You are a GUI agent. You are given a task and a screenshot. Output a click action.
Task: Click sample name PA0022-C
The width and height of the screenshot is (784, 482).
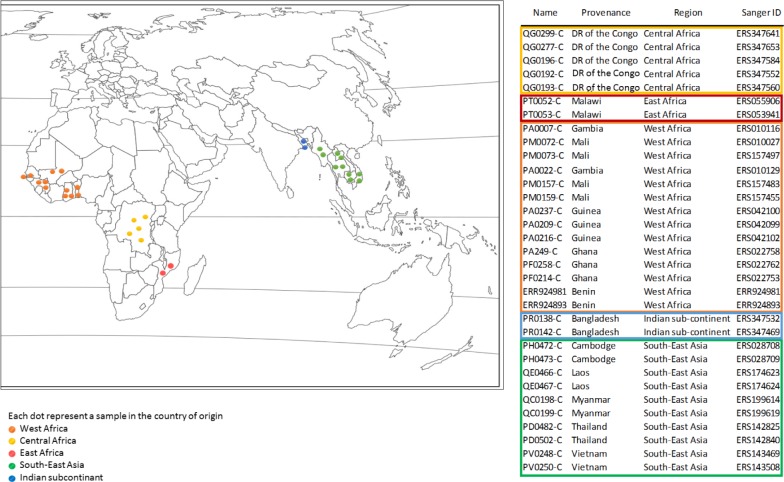pyautogui.click(x=542, y=170)
